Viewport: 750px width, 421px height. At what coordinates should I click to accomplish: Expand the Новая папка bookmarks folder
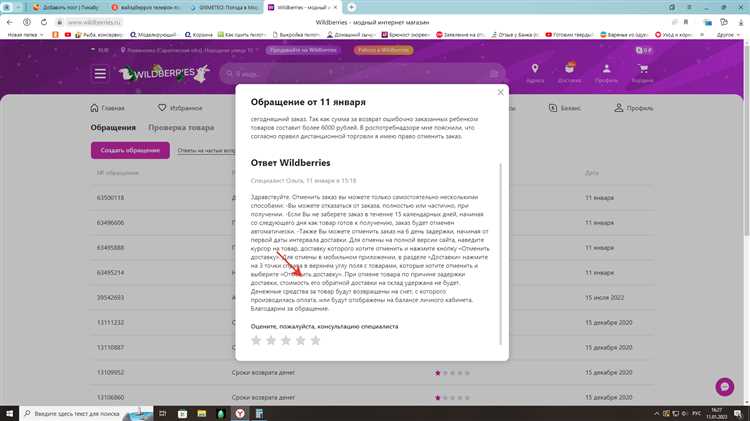pos(25,34)
